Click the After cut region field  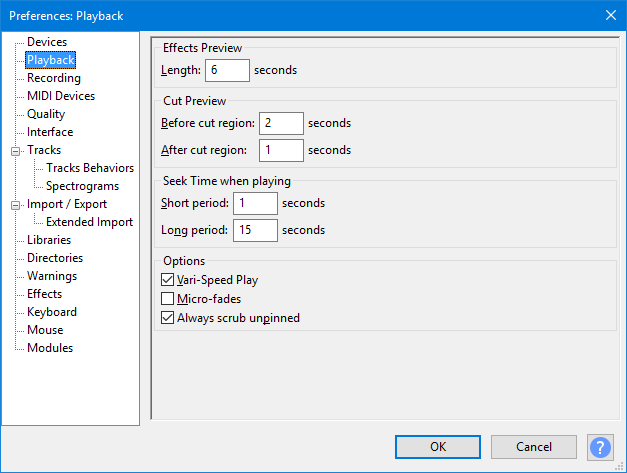click(281, 150)
